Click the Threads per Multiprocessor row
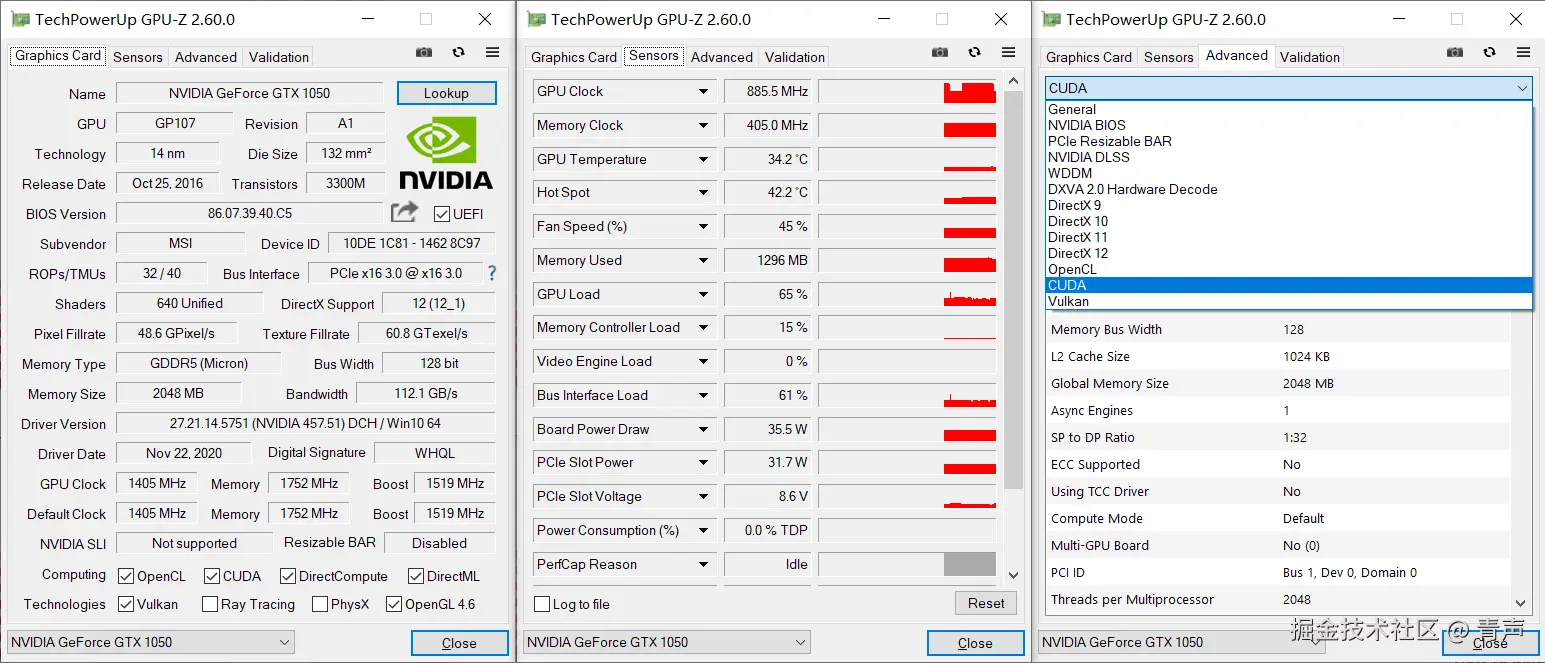Image resolution: width=1545 pixels, height=663 pixels. [1278, 599]
